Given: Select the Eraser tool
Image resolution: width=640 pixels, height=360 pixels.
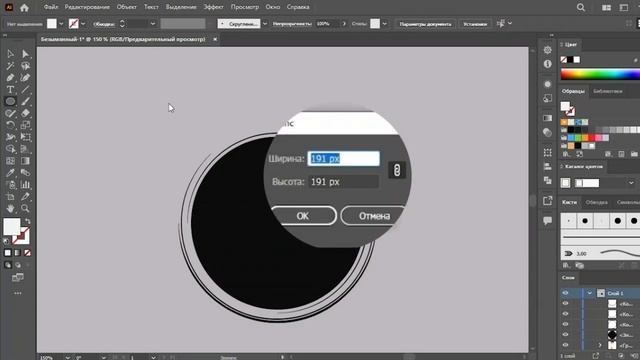Looking at the screenshot, I should point(25,113).
